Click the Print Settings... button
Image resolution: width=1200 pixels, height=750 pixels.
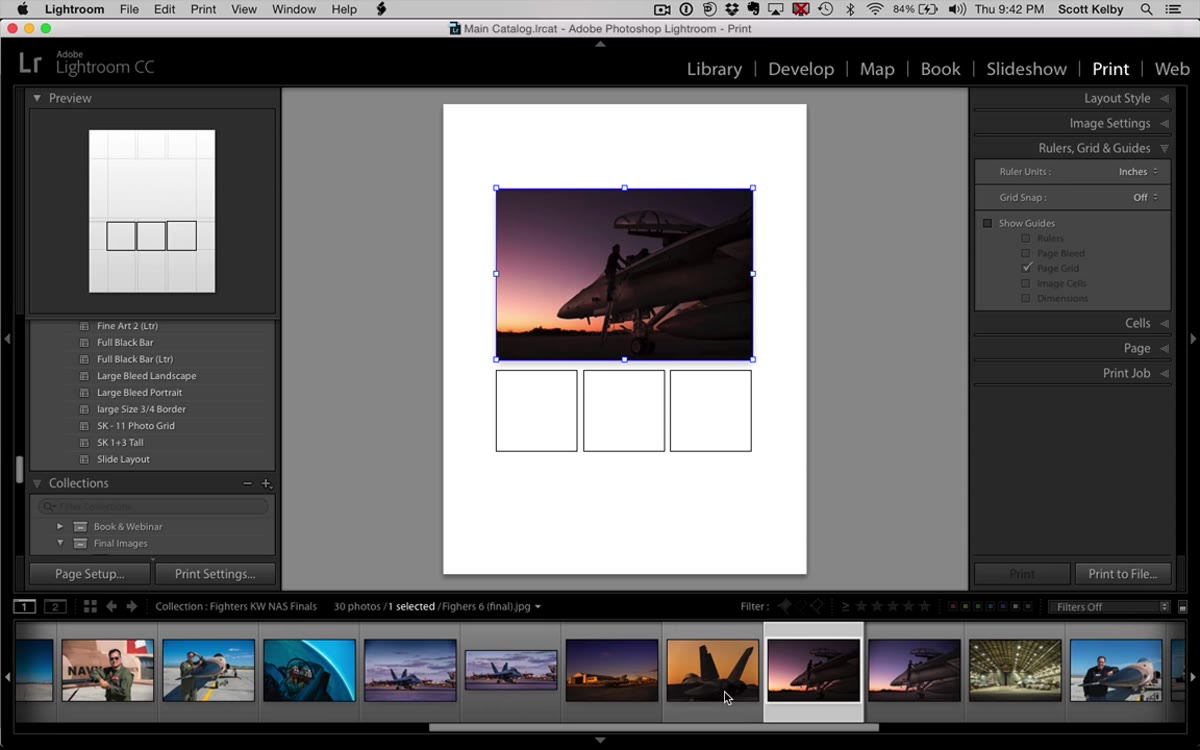(x=215, y=574)
